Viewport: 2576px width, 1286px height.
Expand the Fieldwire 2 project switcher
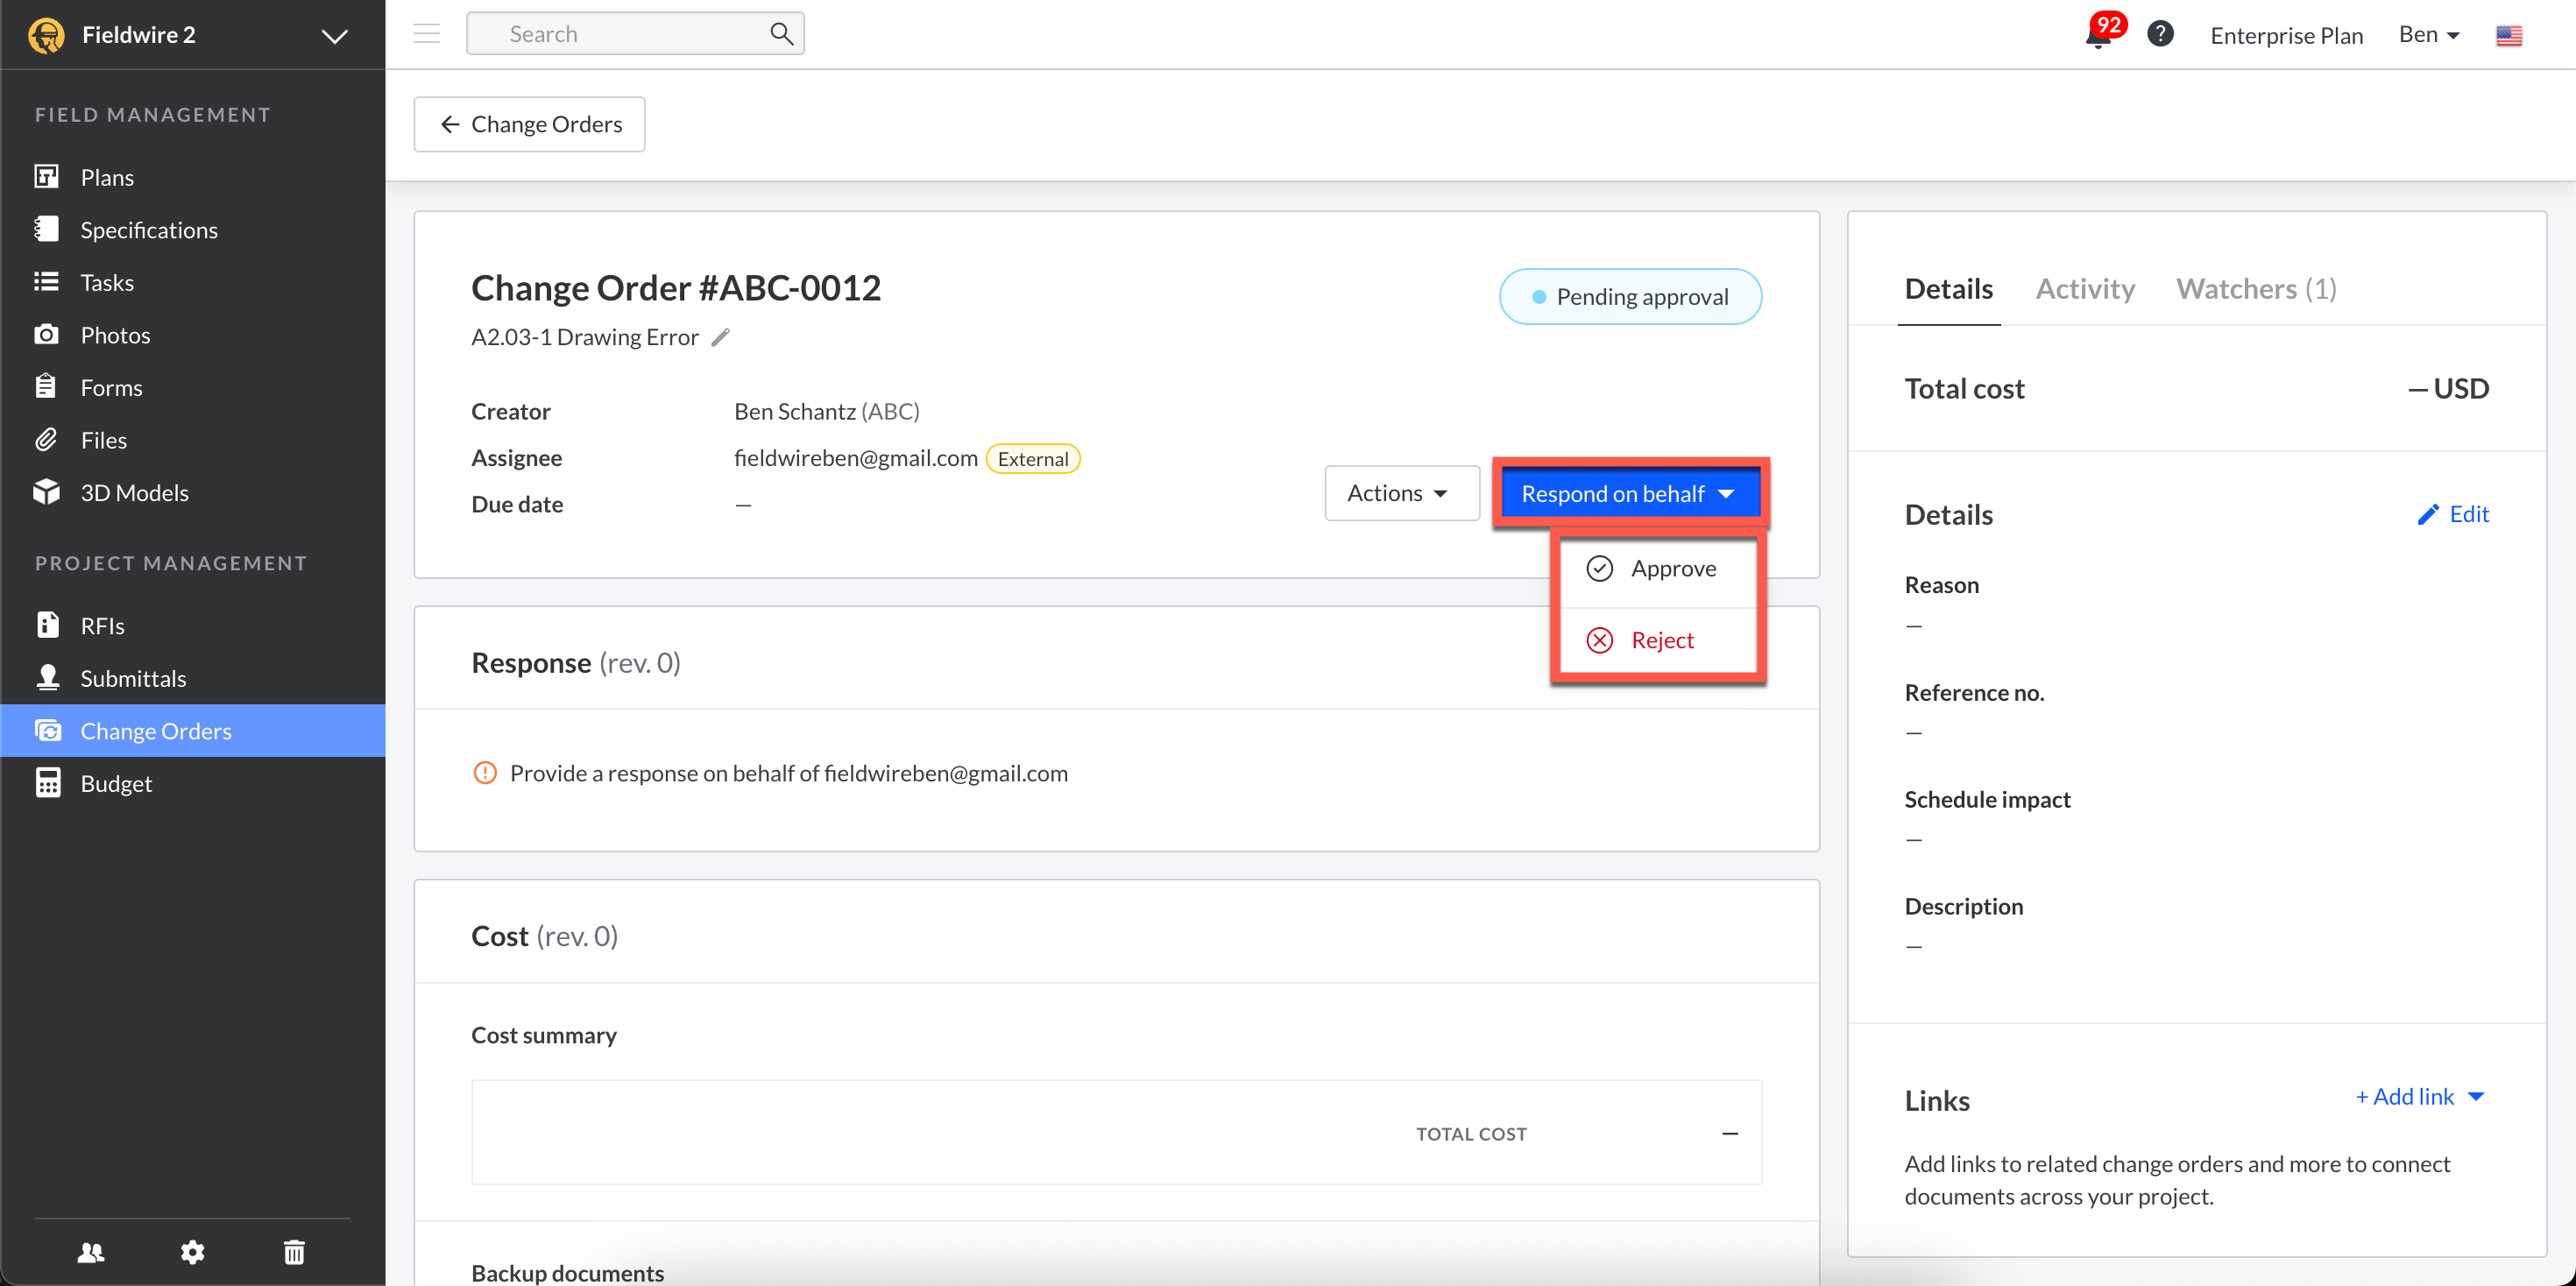tap(334, 36)
